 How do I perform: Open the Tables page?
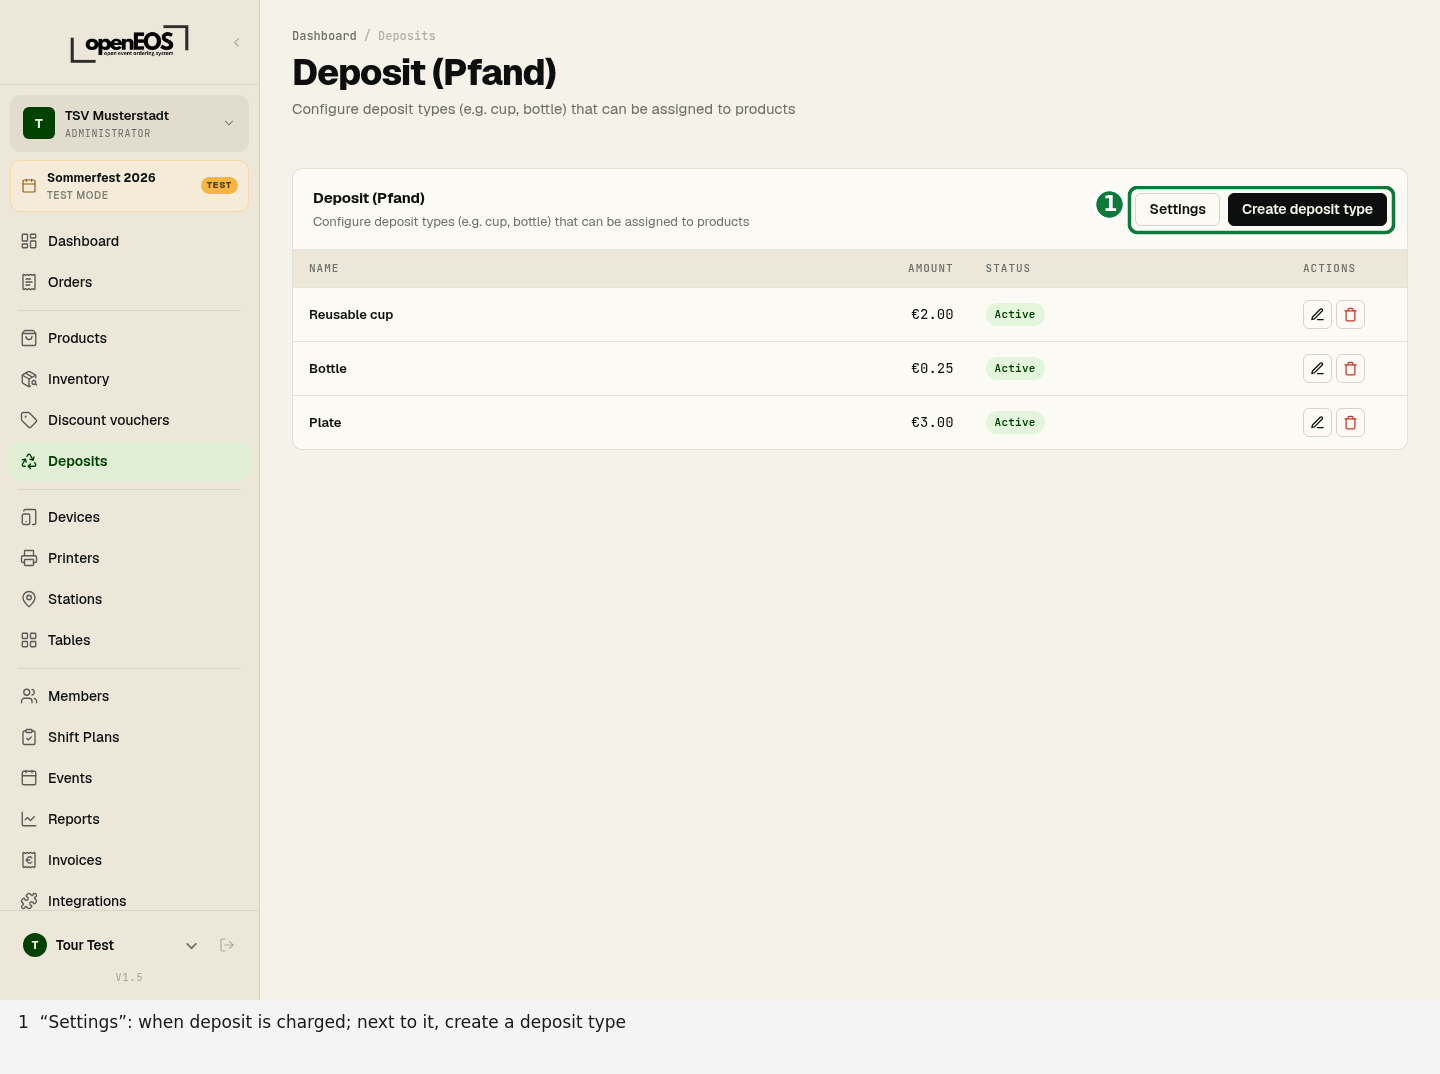tap(129, 640)
